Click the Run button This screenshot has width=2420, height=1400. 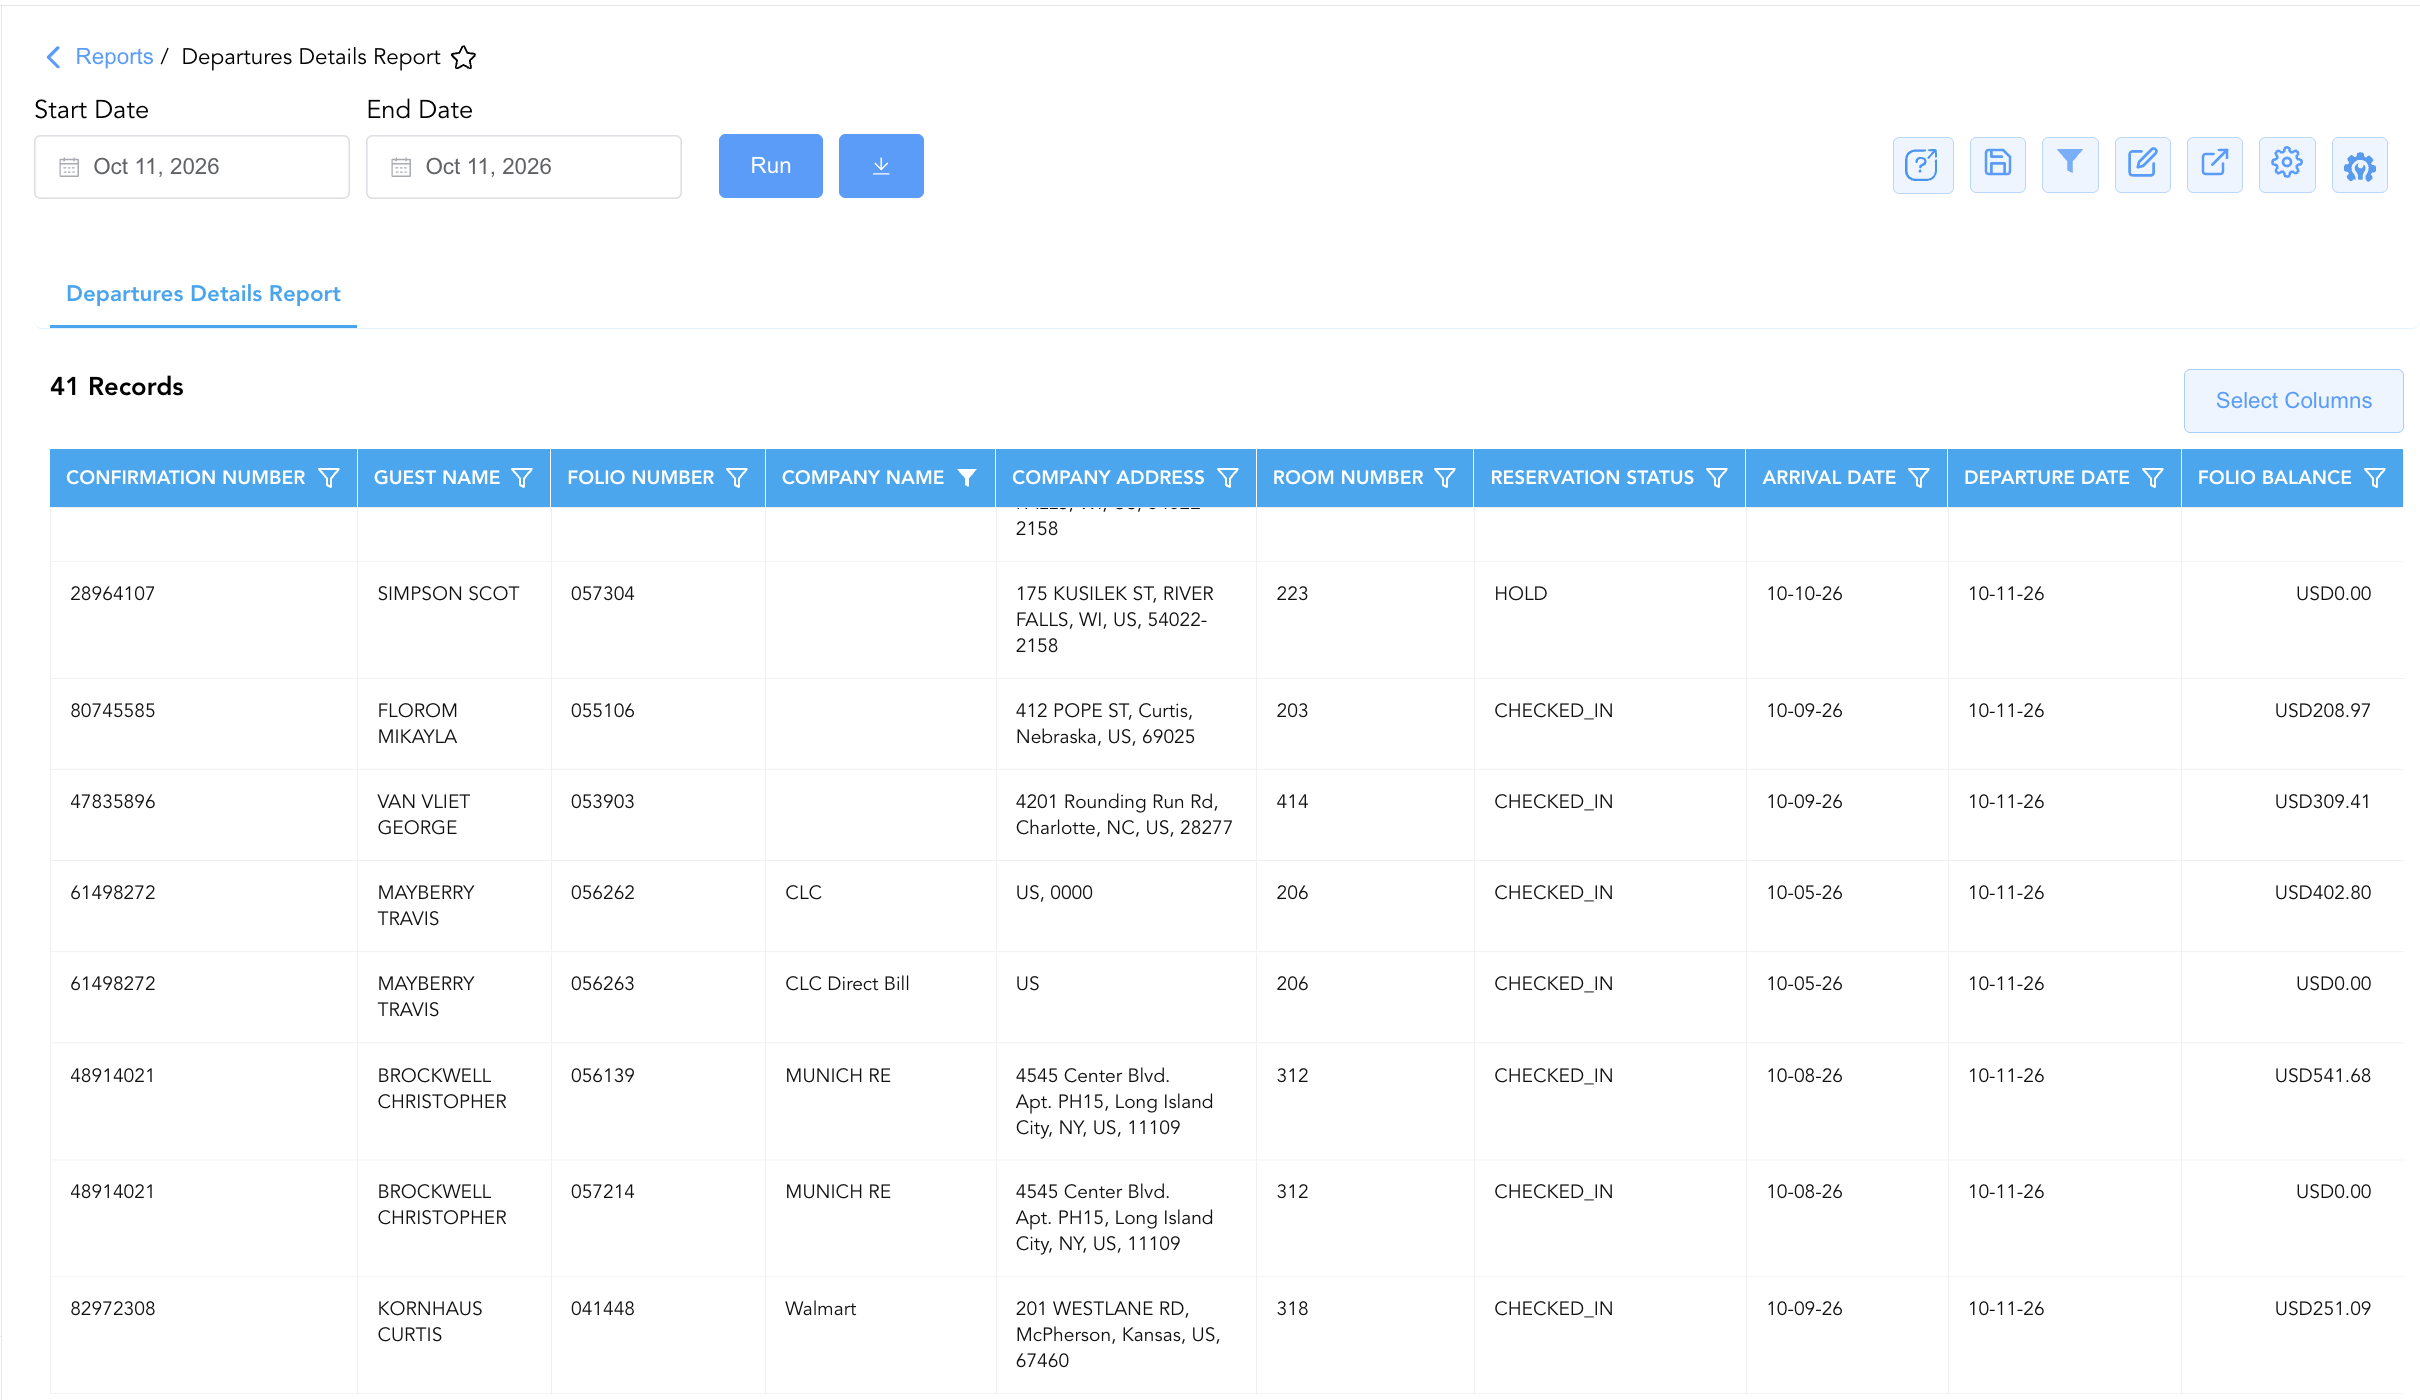tap(771, 166)
